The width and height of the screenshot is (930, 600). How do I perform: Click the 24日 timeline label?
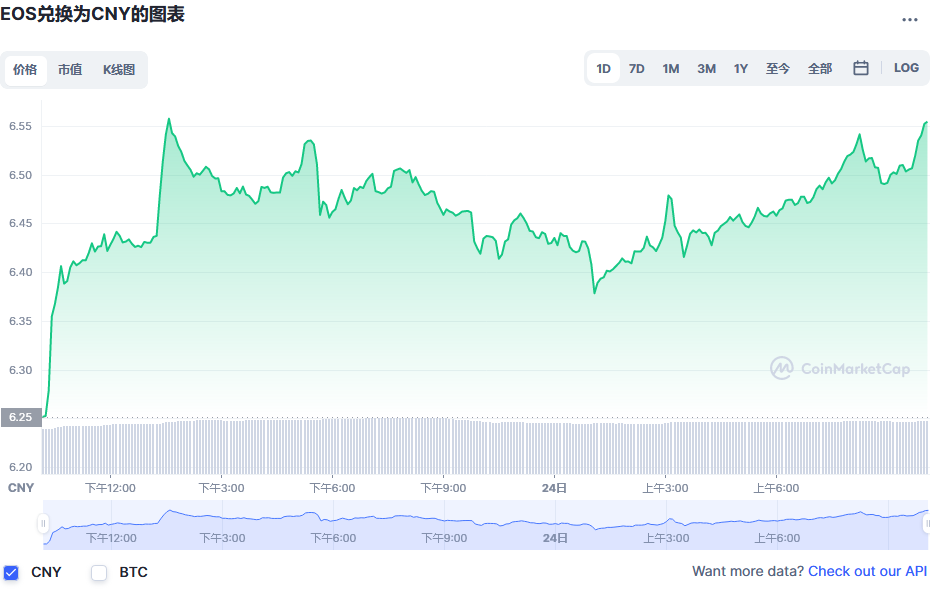[x=553, y=488]
